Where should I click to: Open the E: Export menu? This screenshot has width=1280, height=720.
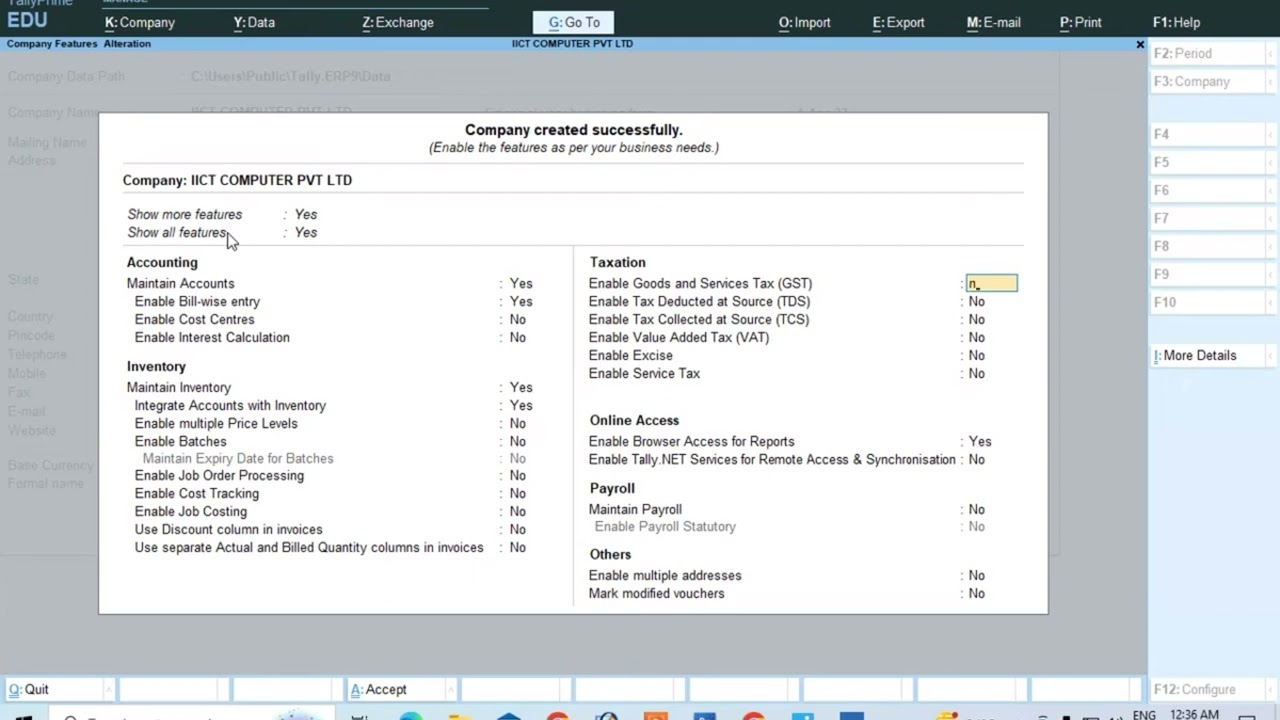[899, 22]
